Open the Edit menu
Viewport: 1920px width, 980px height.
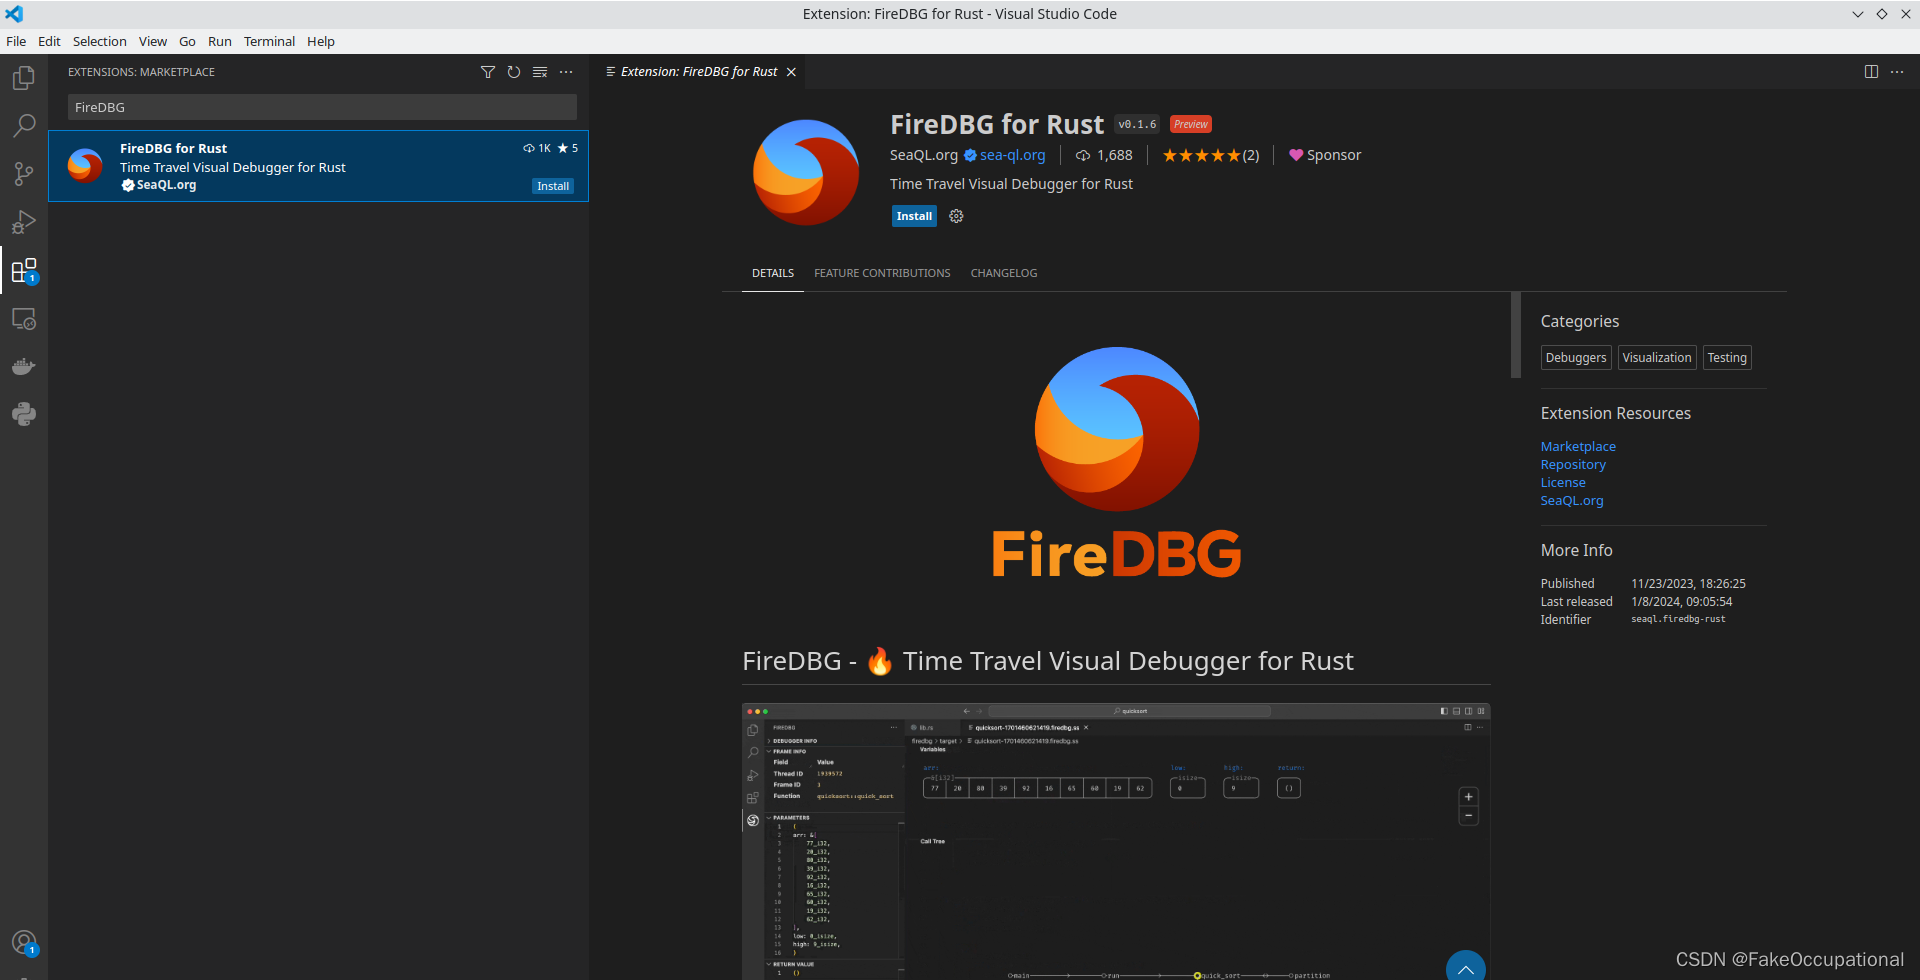pyautogui.click(x=49, y=41)
